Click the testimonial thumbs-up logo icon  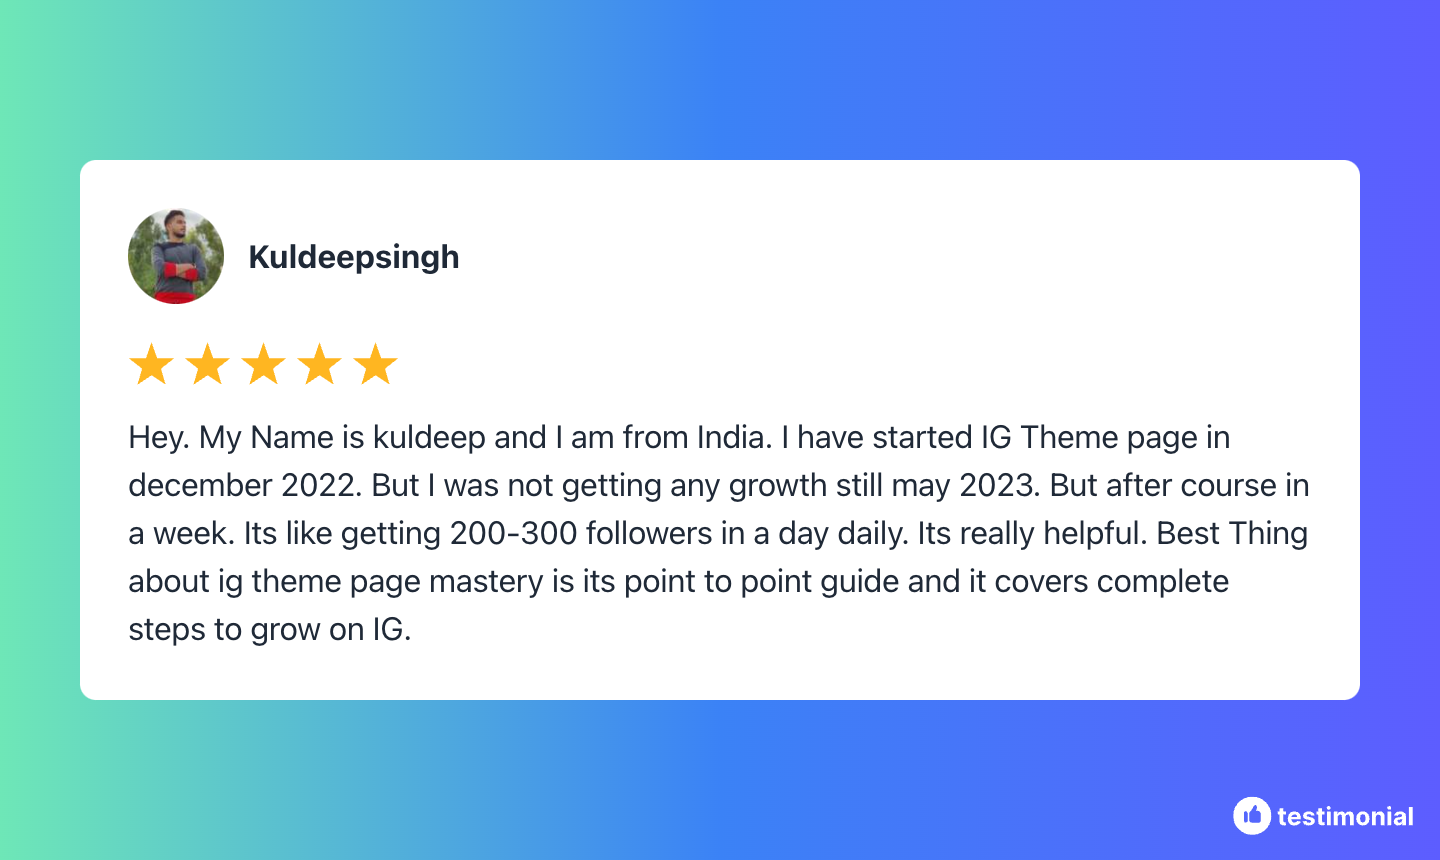coord(1251,816)
